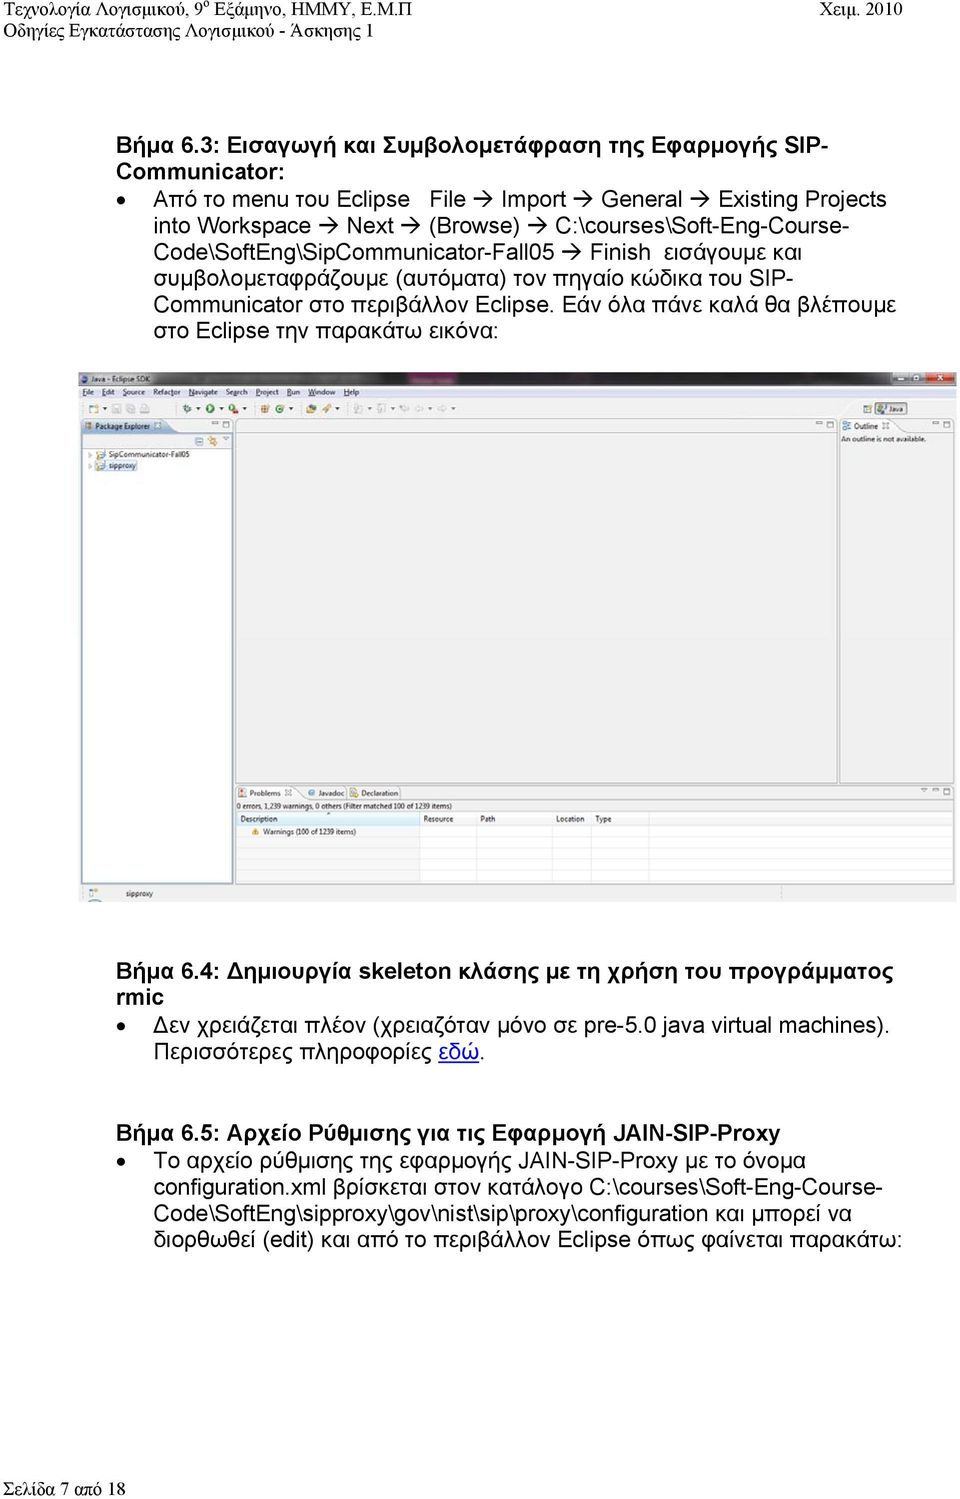960x1499 pixels.
Task: Click 'An outline is not available.' text
Action: point(883,439)
